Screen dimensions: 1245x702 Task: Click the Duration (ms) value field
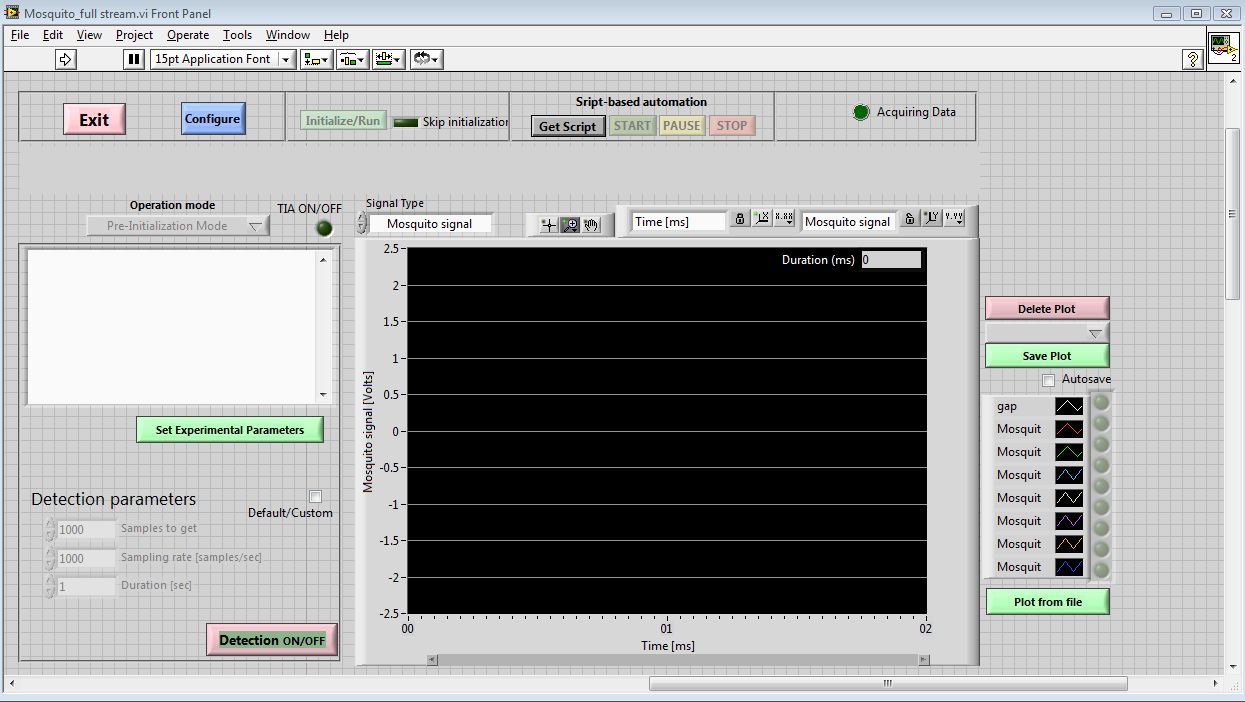pos(891,260)
